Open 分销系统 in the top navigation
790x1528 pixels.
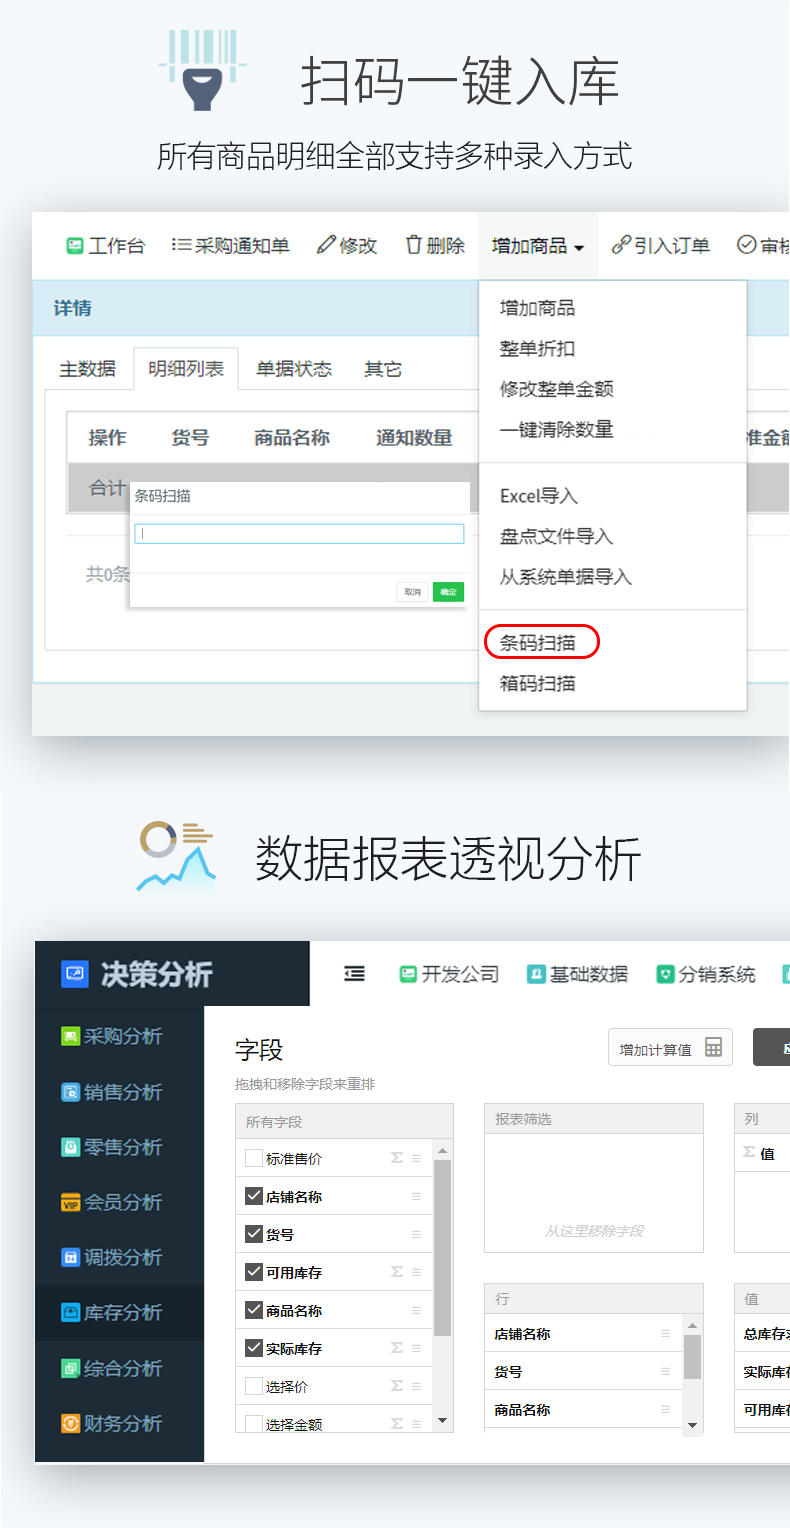[x=706, y=974]
